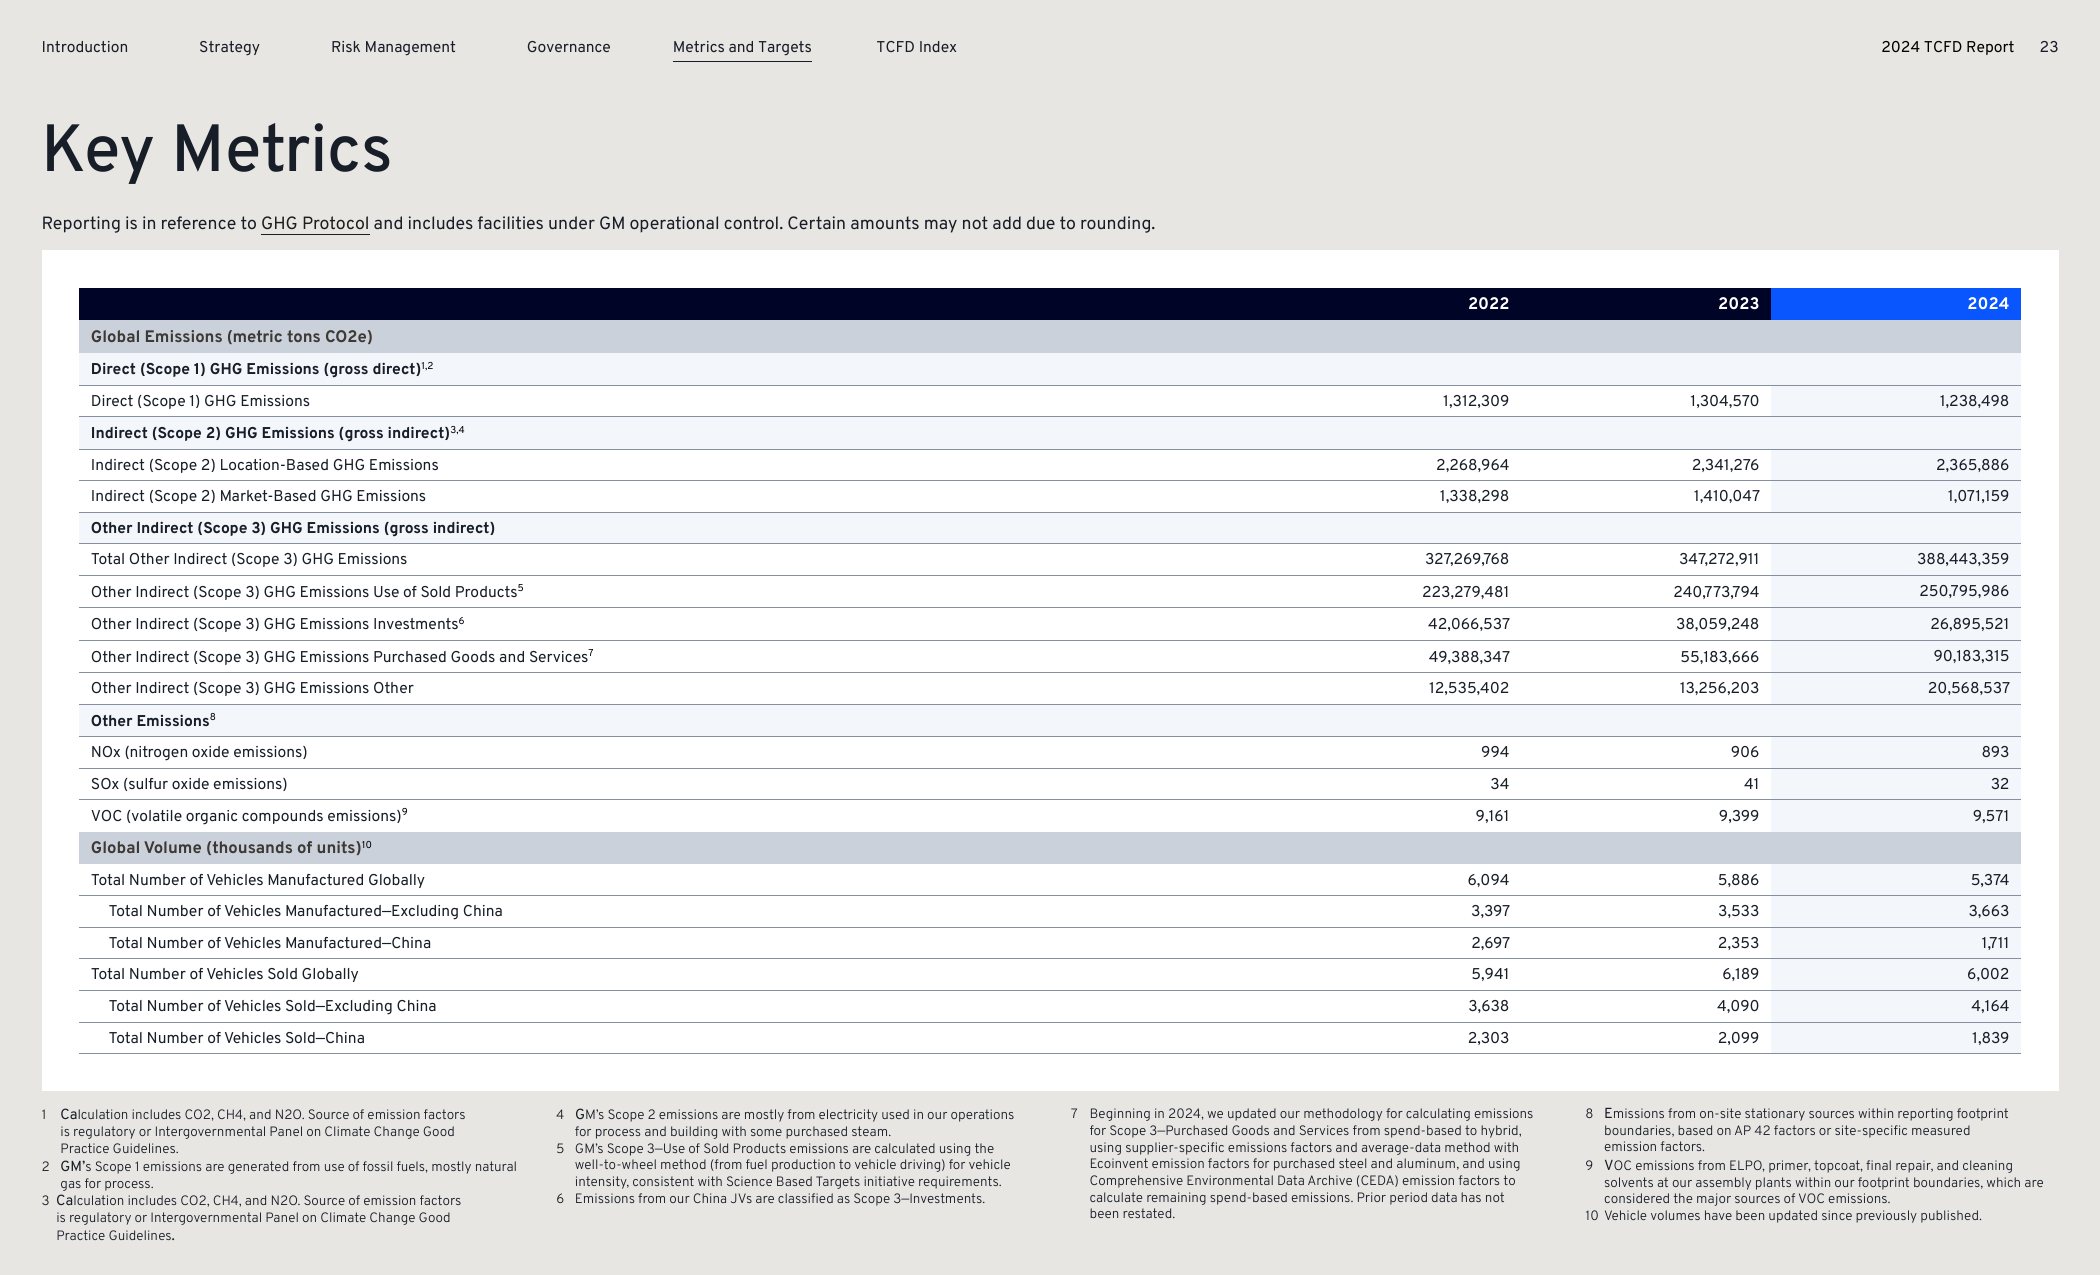
Task: Click page number 23
Action: point(2049,47)
